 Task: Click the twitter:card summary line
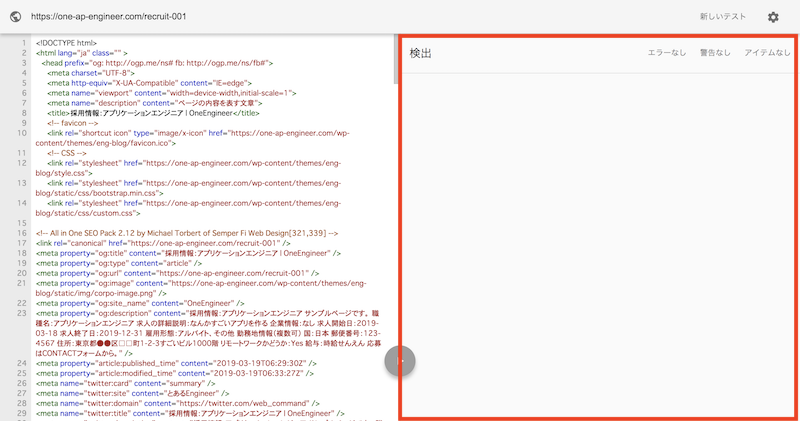pyautogui.click(x=126, y=383)
